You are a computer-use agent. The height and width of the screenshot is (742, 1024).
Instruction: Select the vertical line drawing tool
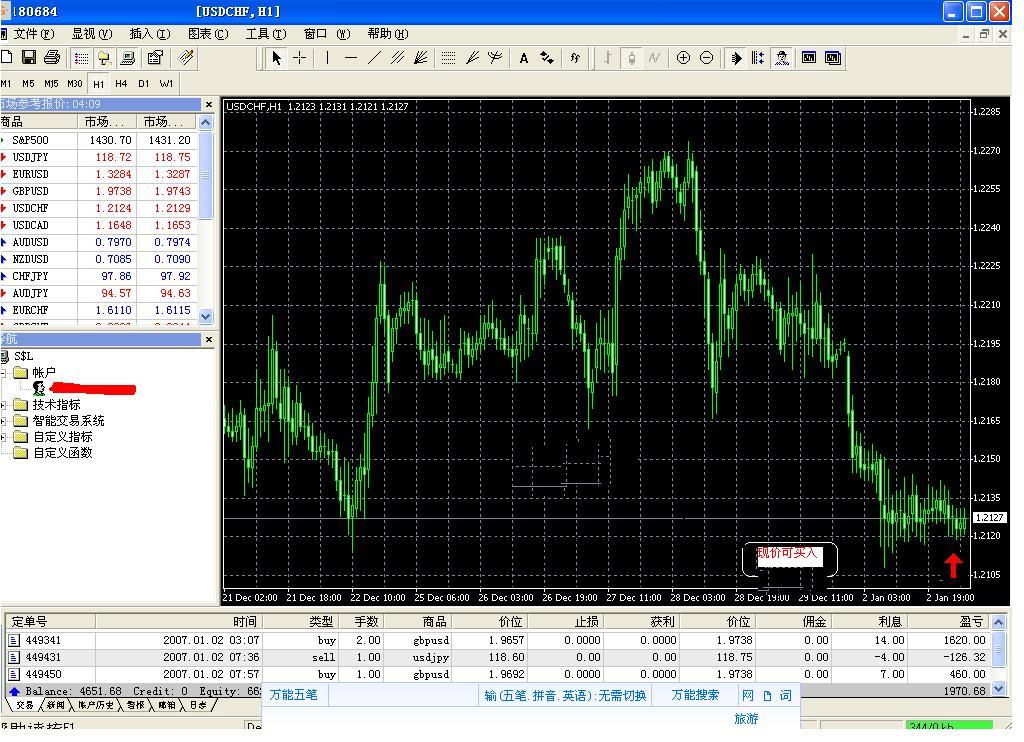point(327,58)
